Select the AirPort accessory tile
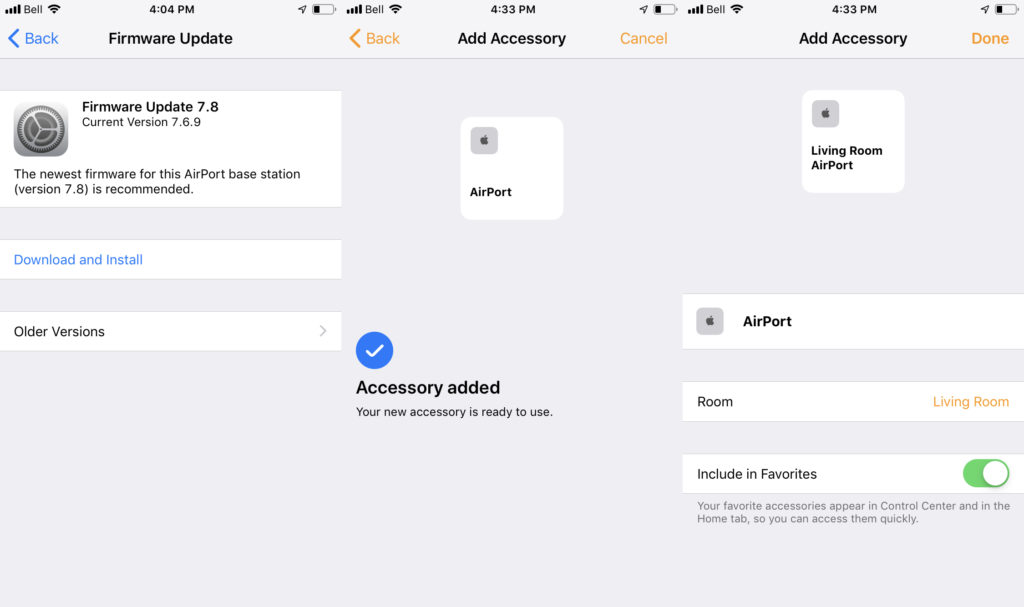The width and height of the screenshot is (1024, 607). [x=512, y=168]
